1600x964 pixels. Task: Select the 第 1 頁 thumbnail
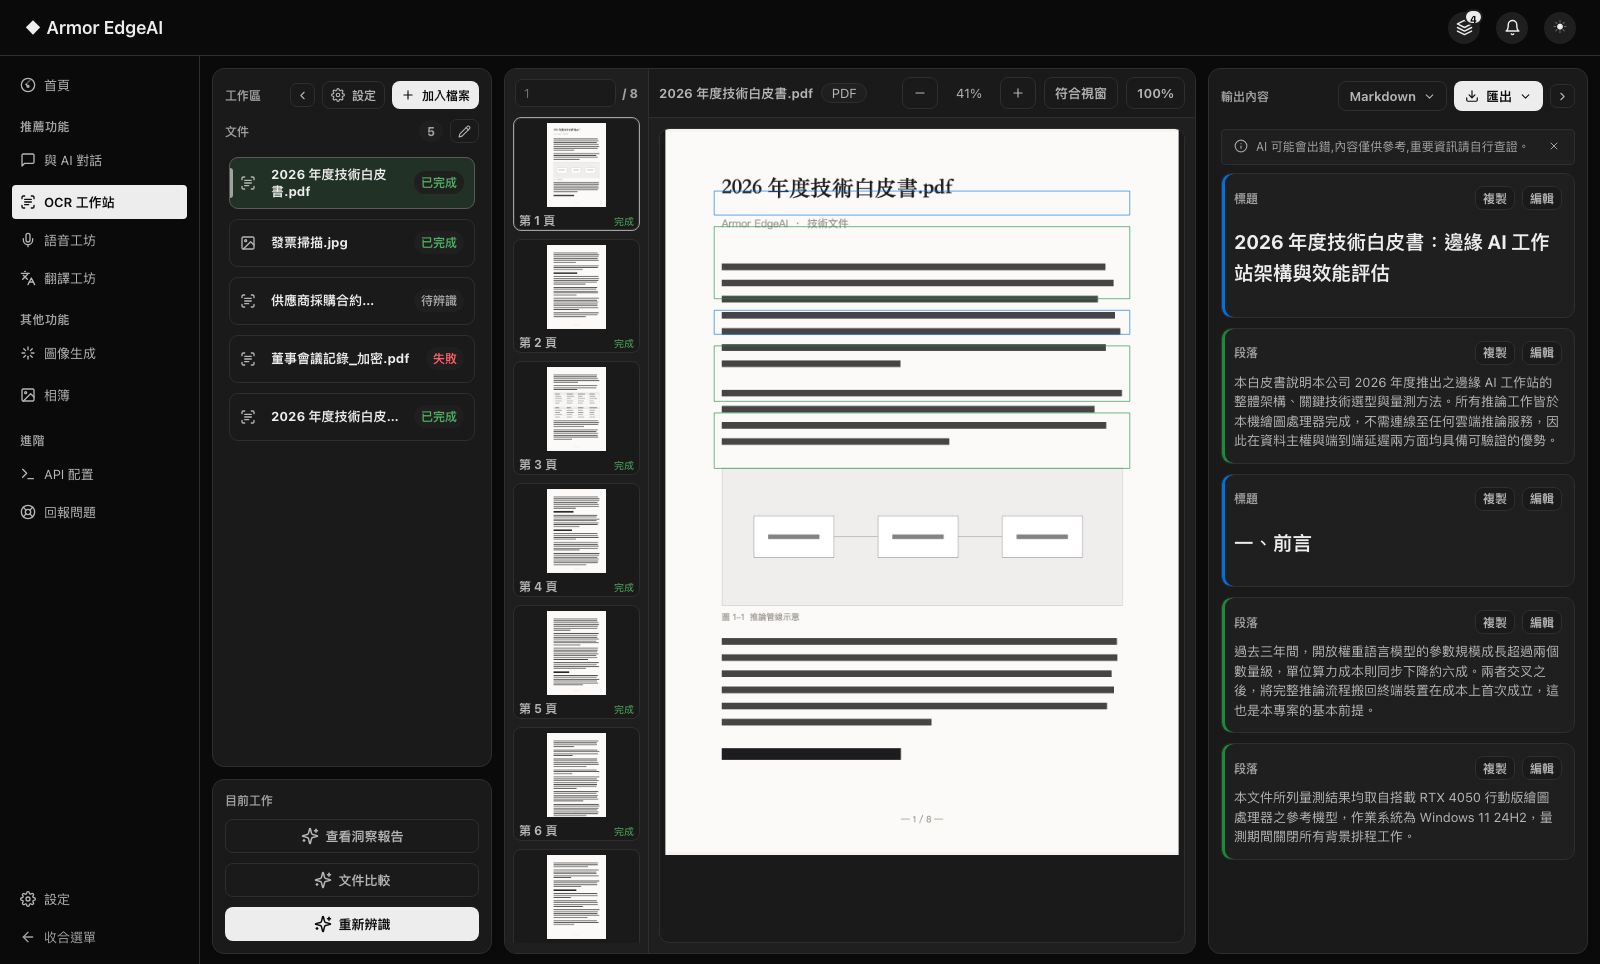(x=576, y=174)
